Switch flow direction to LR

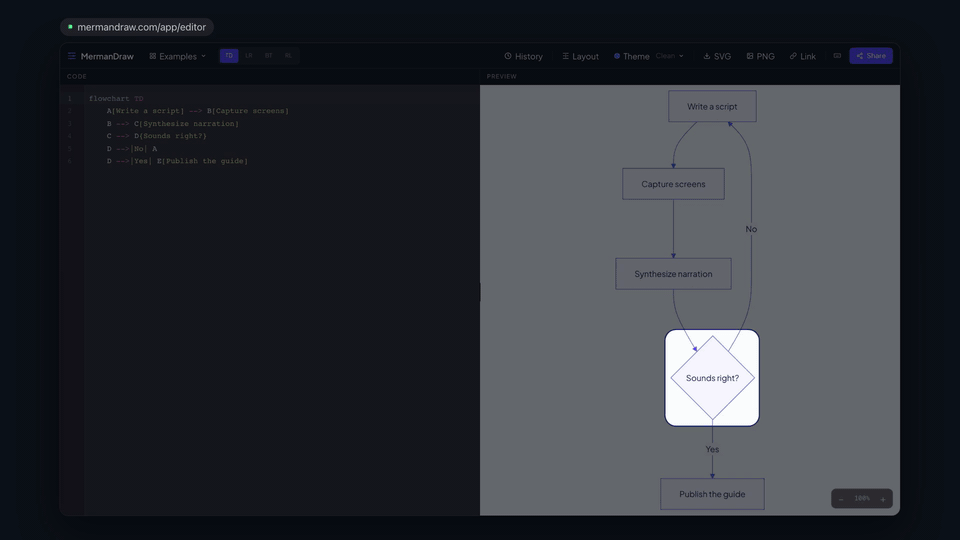tap(249, 56)
